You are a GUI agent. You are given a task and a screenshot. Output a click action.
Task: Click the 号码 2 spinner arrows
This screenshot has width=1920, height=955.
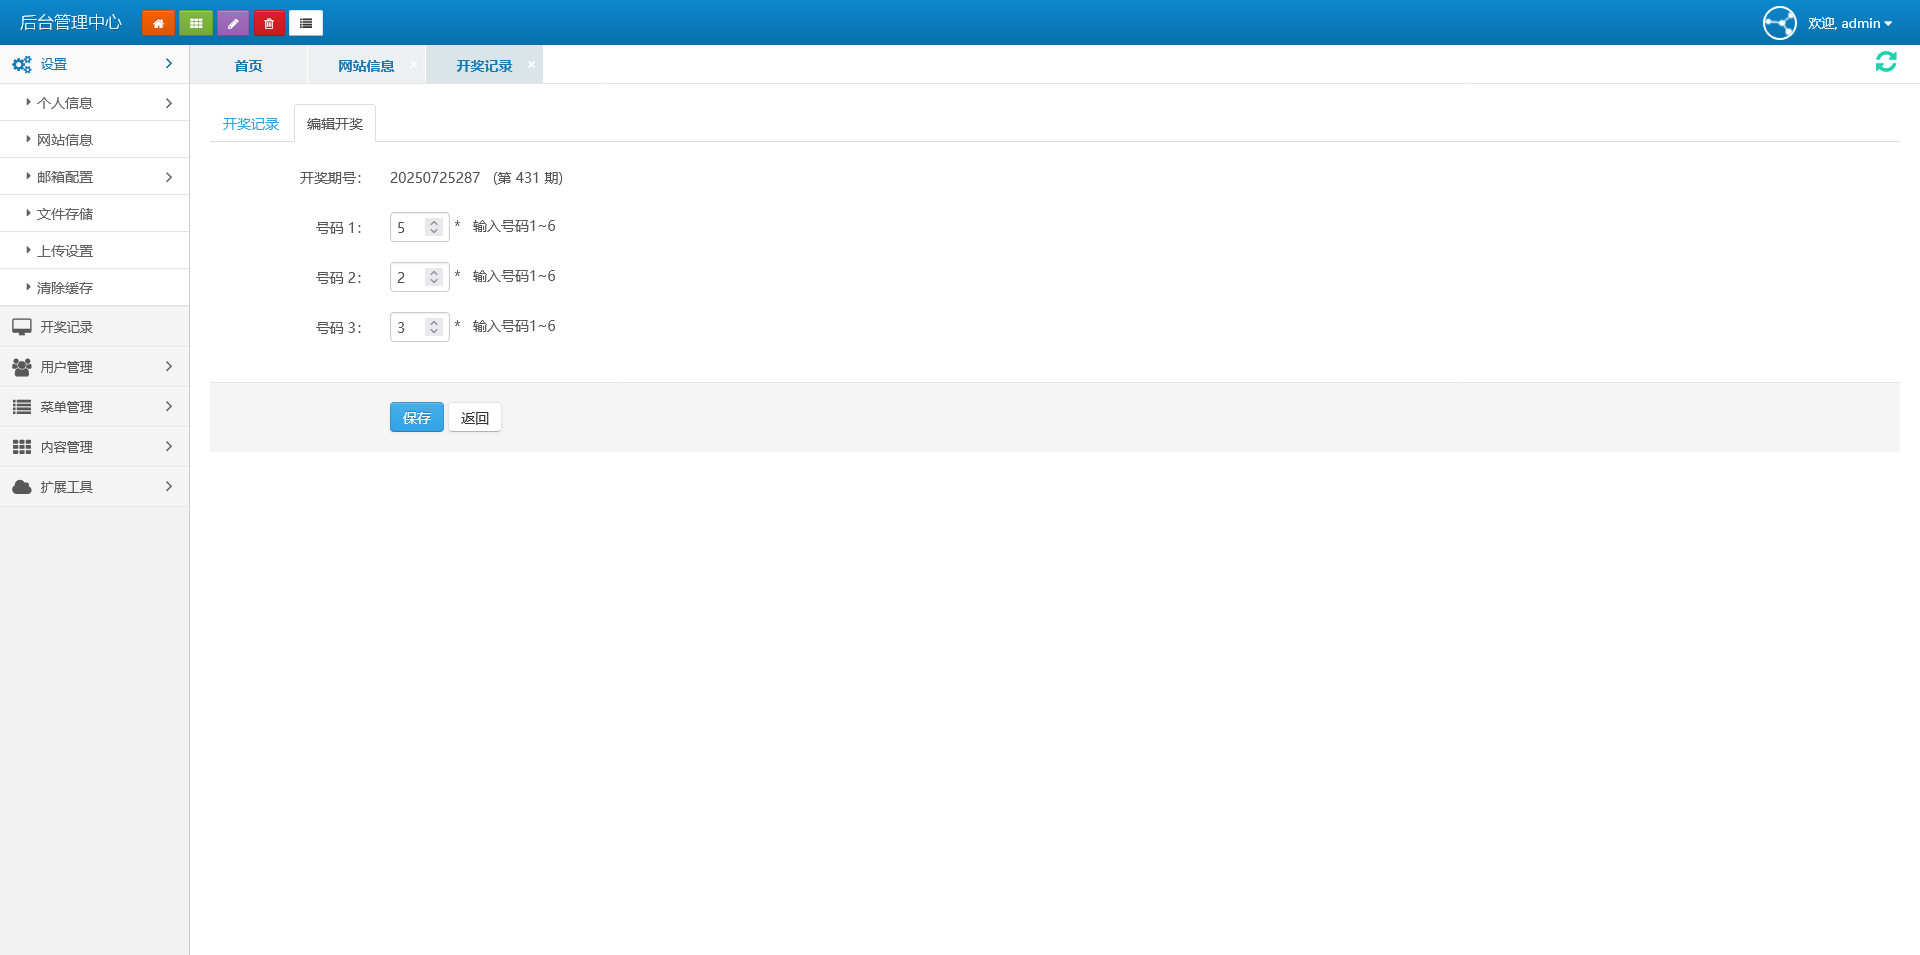(434, 277)
